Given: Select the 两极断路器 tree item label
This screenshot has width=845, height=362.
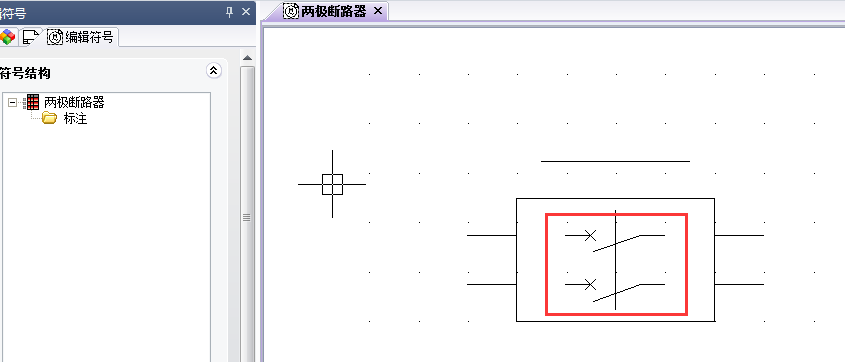Looking at the screenshot, I should tap(74, 102).
